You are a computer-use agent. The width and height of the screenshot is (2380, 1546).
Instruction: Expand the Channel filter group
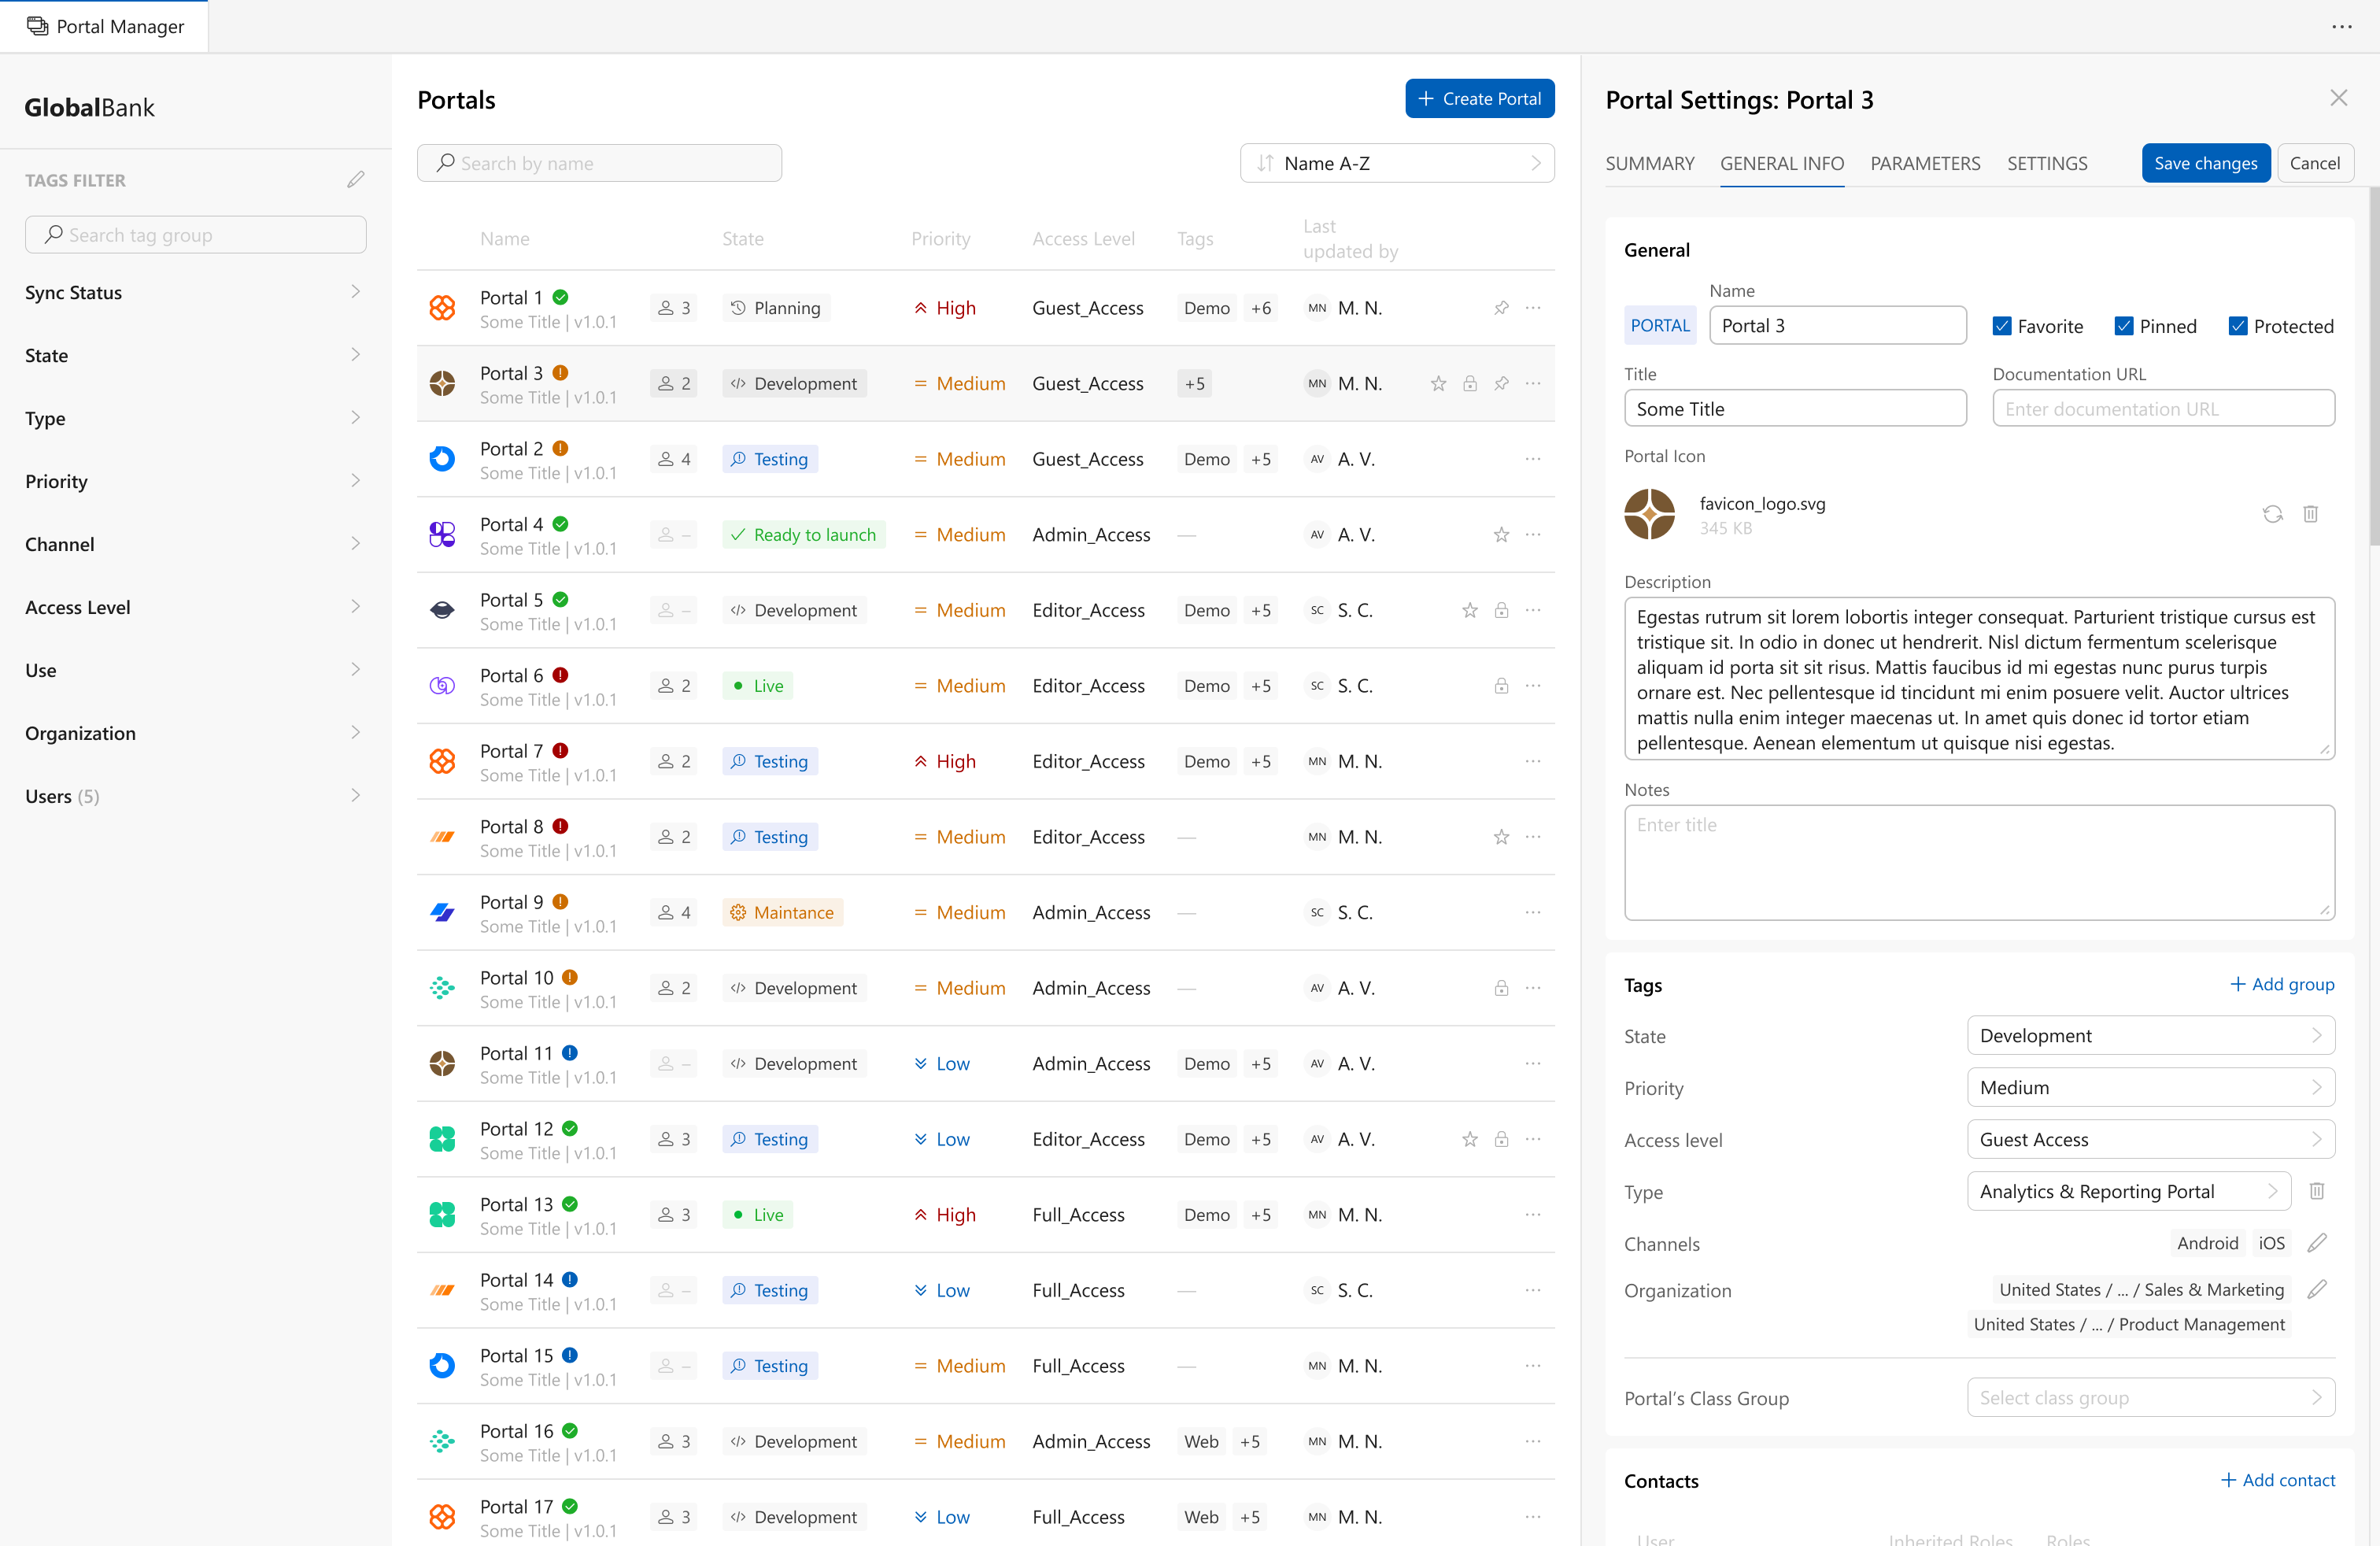click(195, 545)
